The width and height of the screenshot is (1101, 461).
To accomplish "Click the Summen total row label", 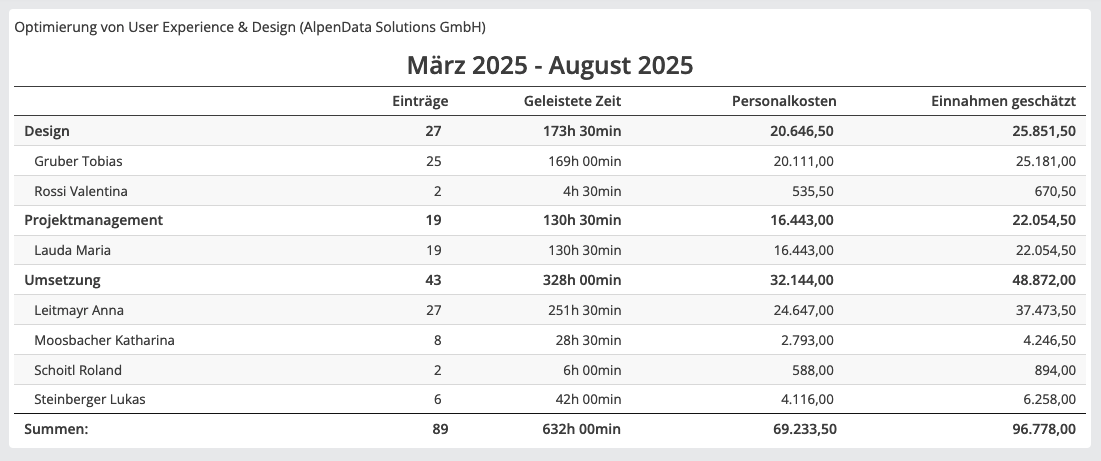I will click(x=56, y=430).
